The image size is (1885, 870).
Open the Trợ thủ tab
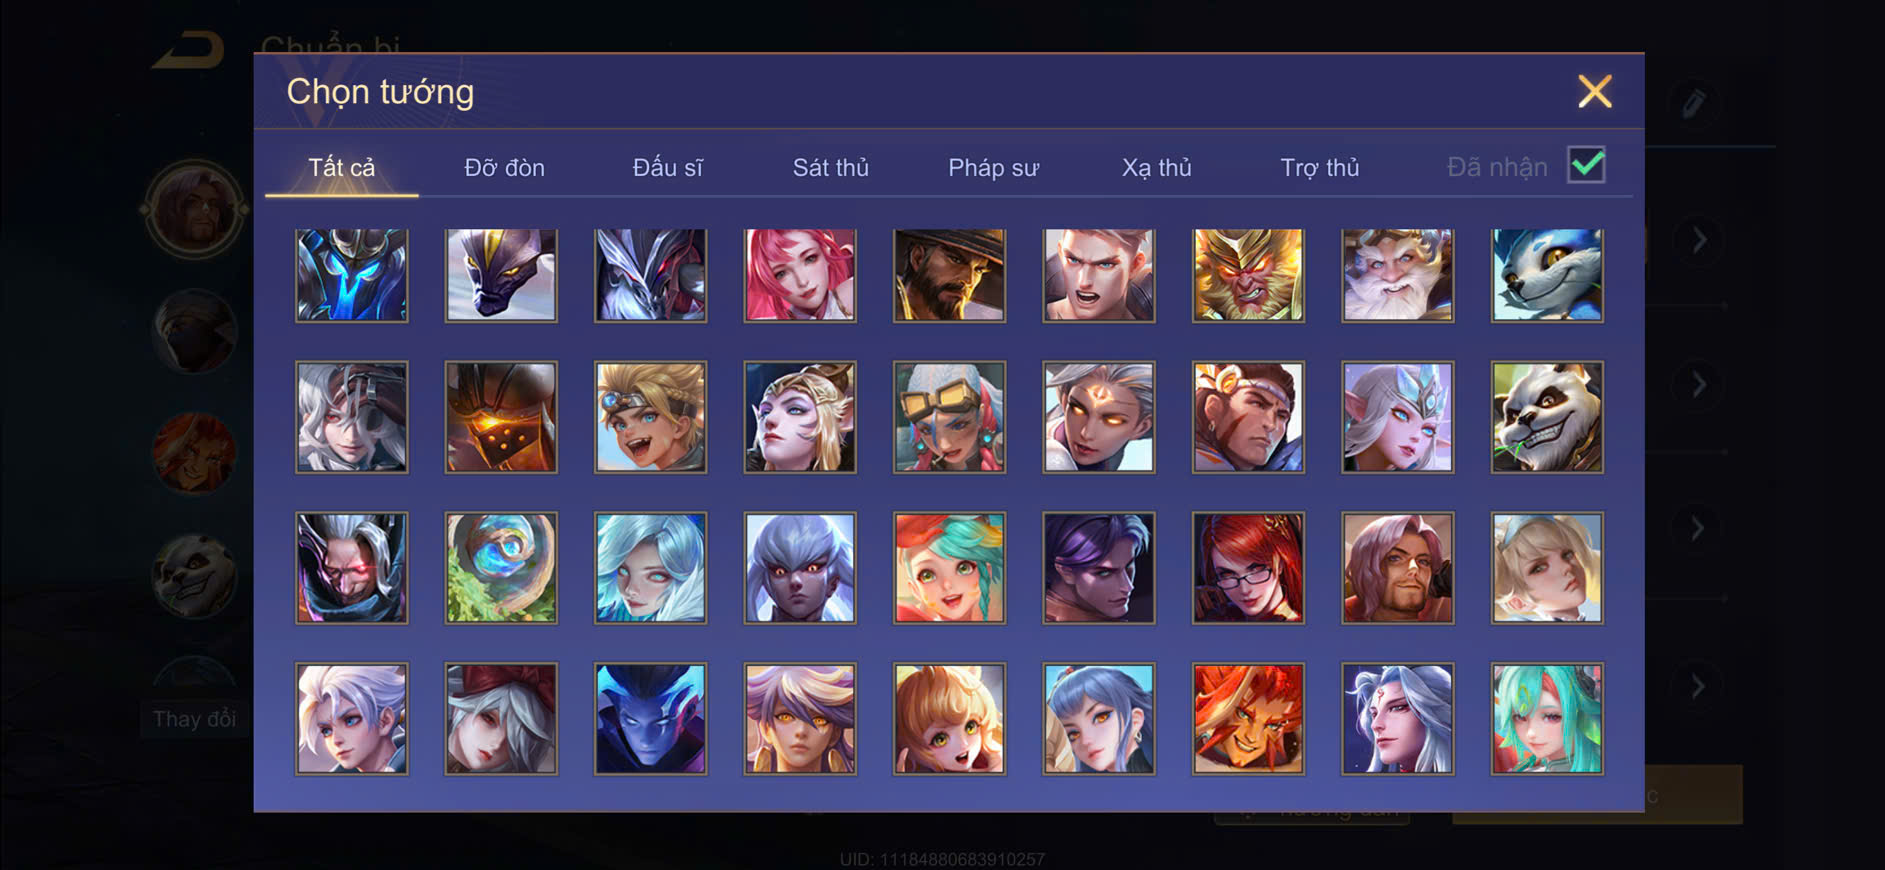point(1320,167)
